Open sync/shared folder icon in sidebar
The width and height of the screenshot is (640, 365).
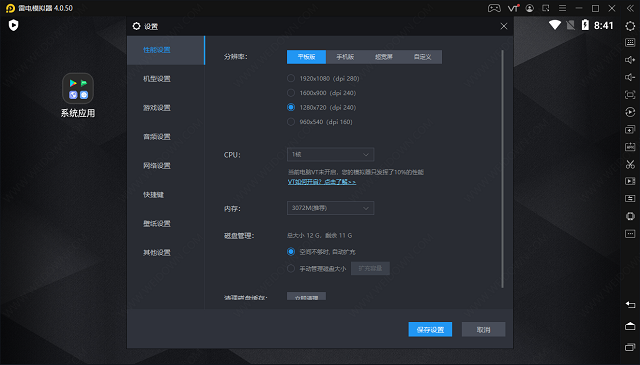pos(630,198)
